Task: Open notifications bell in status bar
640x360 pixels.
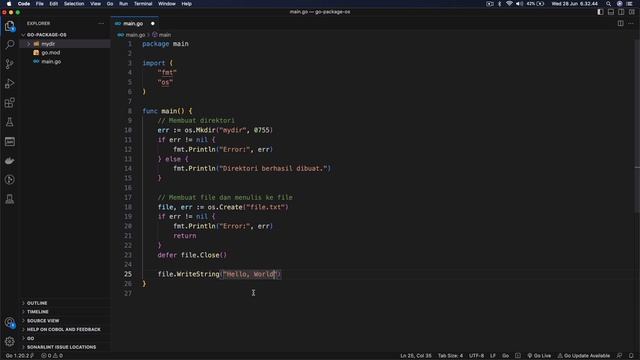Action: [x=631, y=356]
